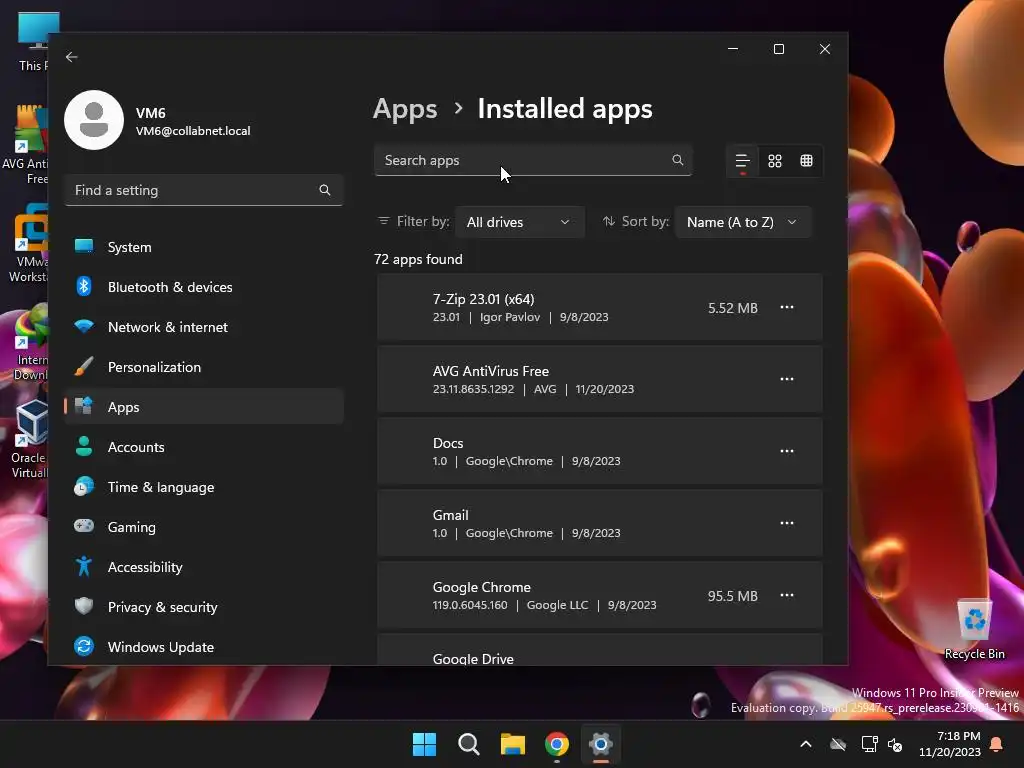Select the Docs app entry
1024x768 pixels.
point(600,451)
